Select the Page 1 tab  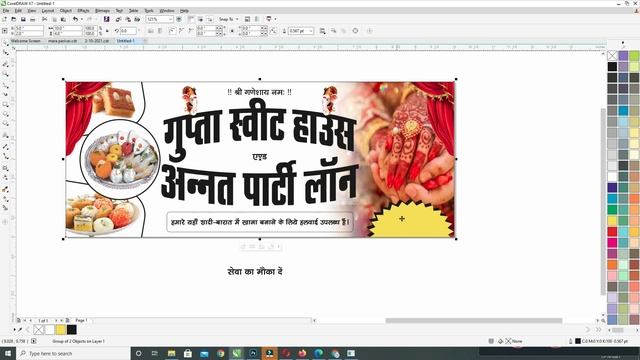tap(81, 320)
